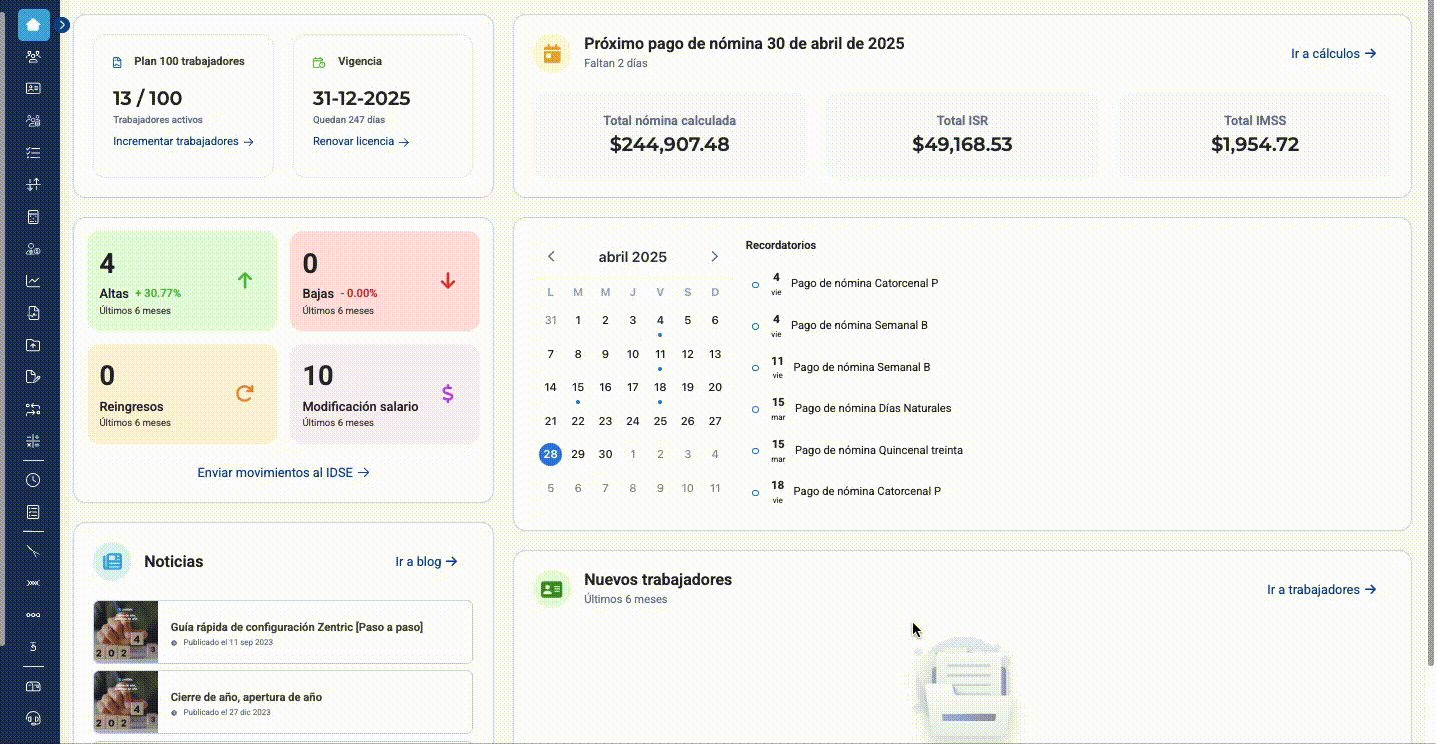The image size is (1436, 744).
Task: Go to next month in calendar
Action: (x=714, y=257)
